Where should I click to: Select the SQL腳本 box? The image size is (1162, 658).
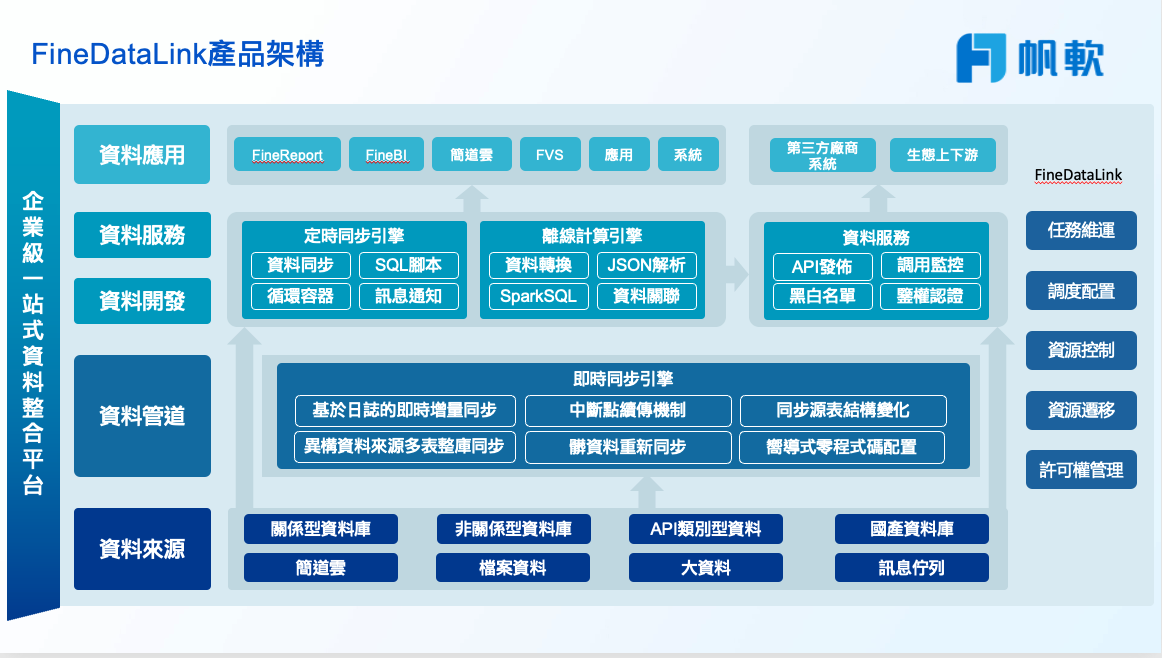click(408, 265)
